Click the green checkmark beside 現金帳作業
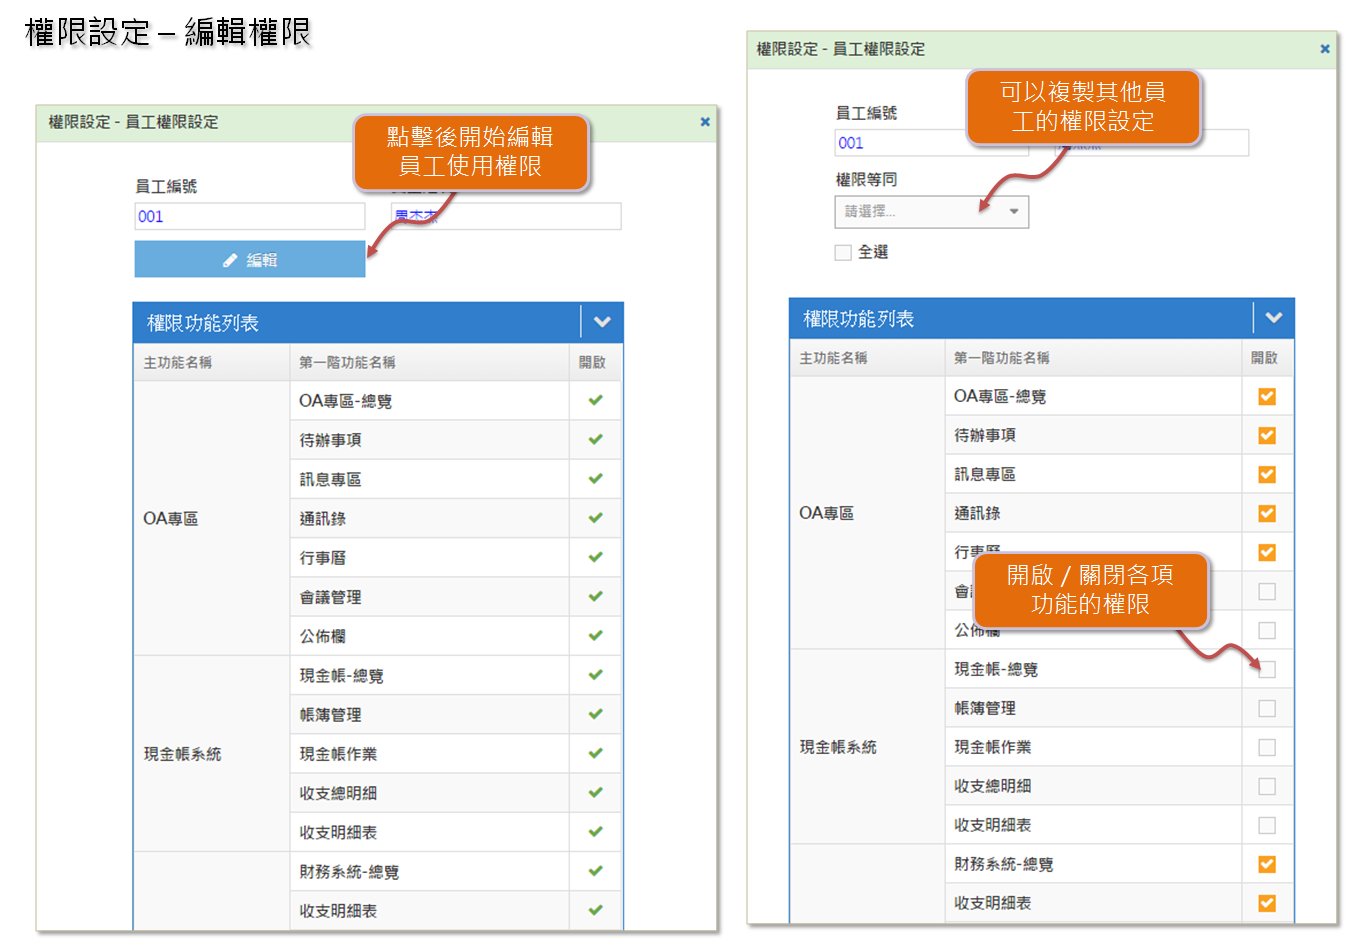Image resolution: width=1347 pixels, height=941 pixels. tap(596, 754)
